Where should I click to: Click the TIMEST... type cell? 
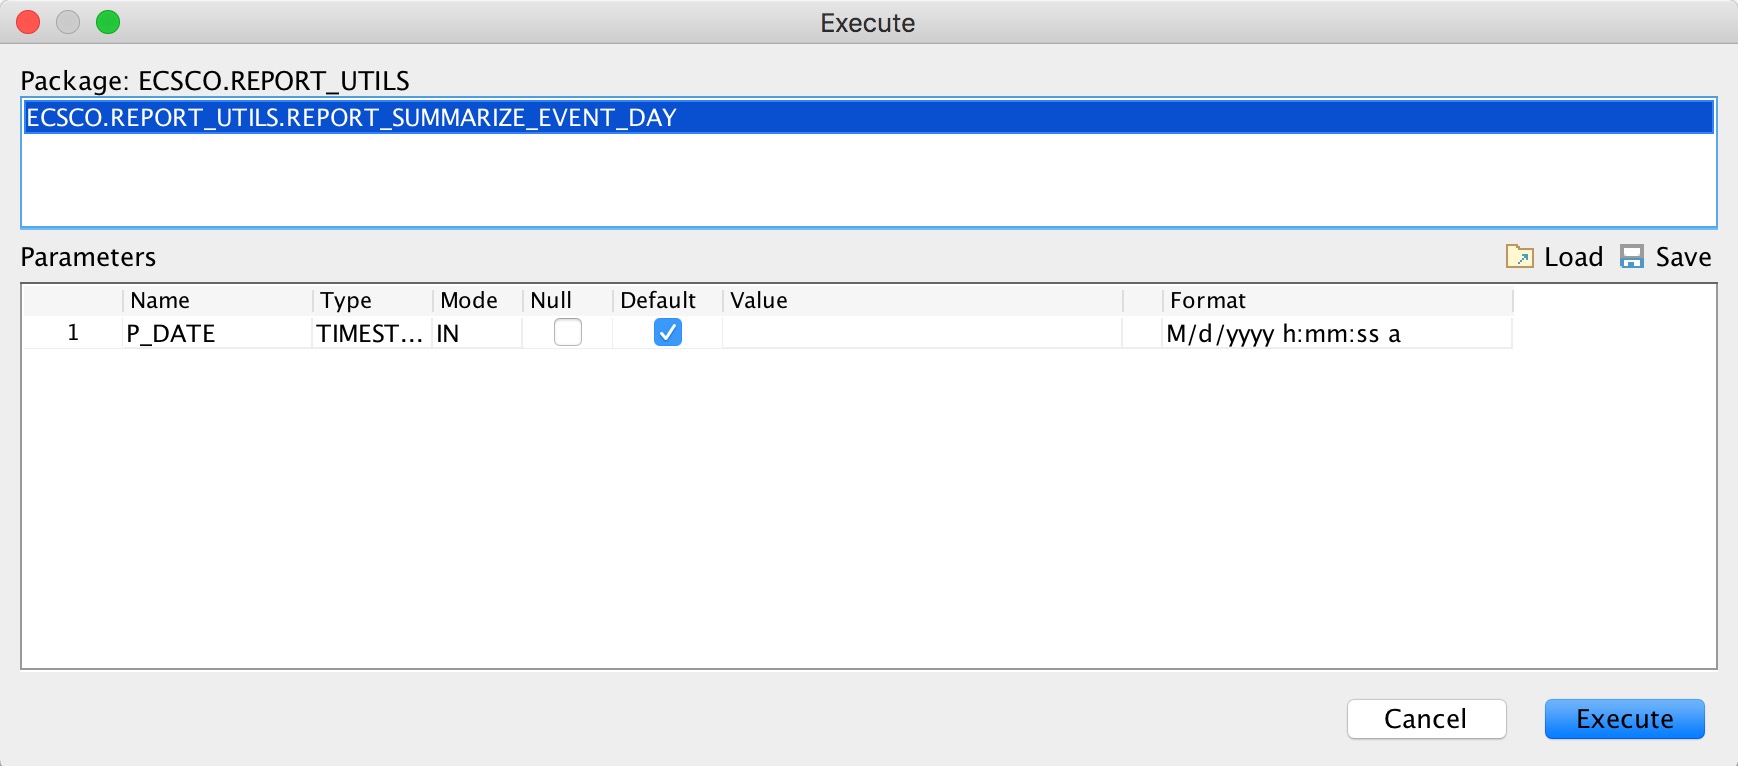[x=369, y=333]
